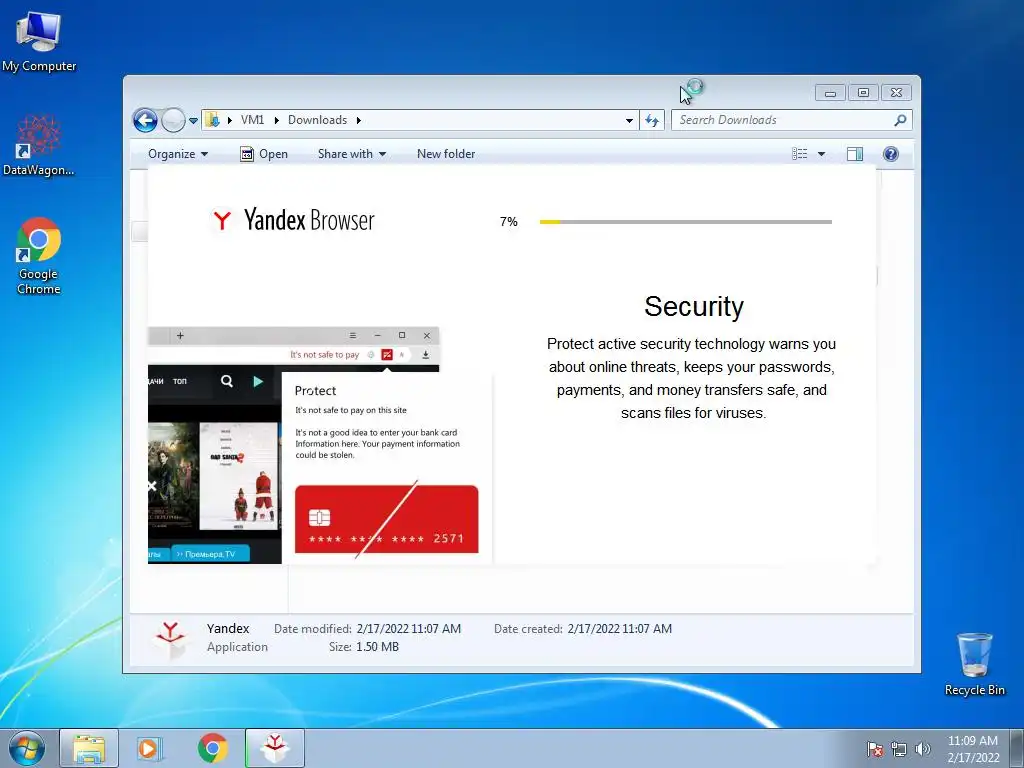The width and height of the screenshot is (1024, 768).
Task: Click the 7% installation progress bar
Action: (x=686, y=222)
